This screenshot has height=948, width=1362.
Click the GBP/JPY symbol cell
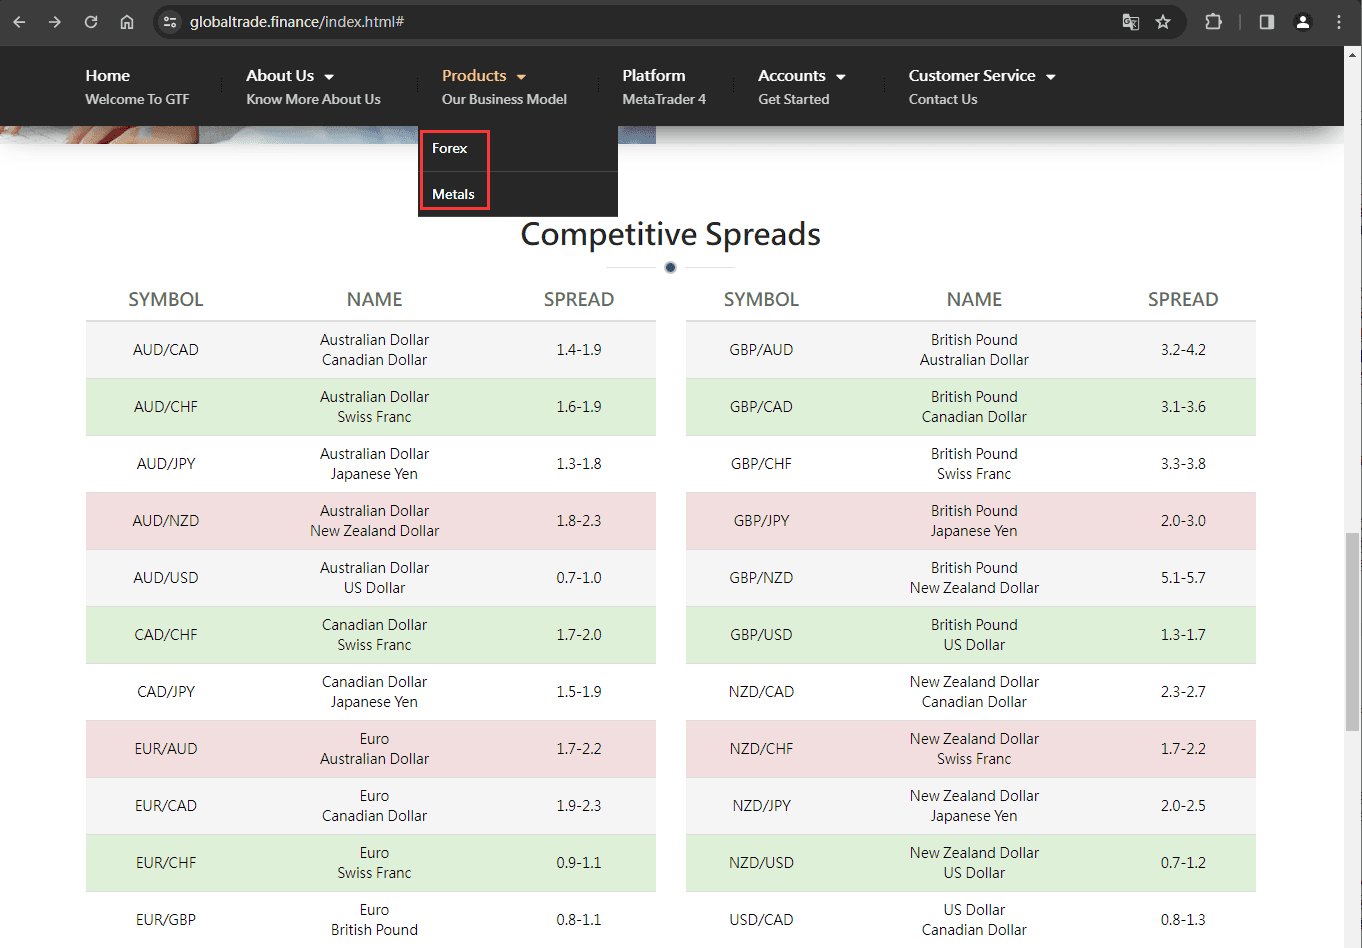pyautogui.click(x=761, y=521)
